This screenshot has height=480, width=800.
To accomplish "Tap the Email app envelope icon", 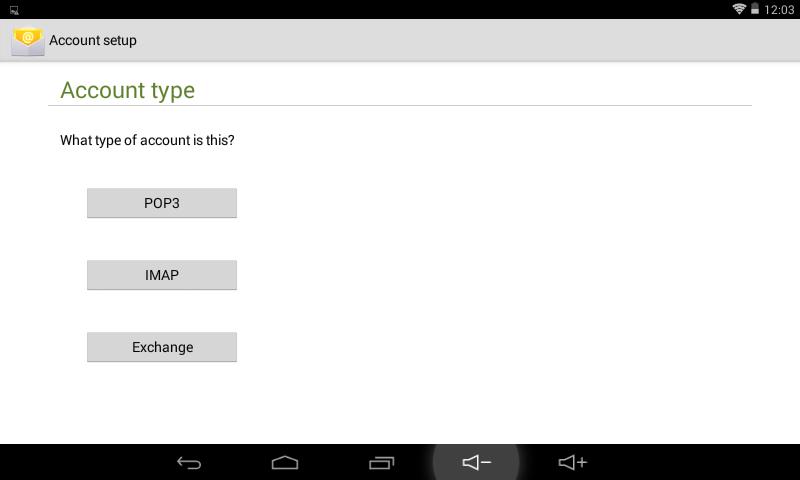I will coord(28,41).
